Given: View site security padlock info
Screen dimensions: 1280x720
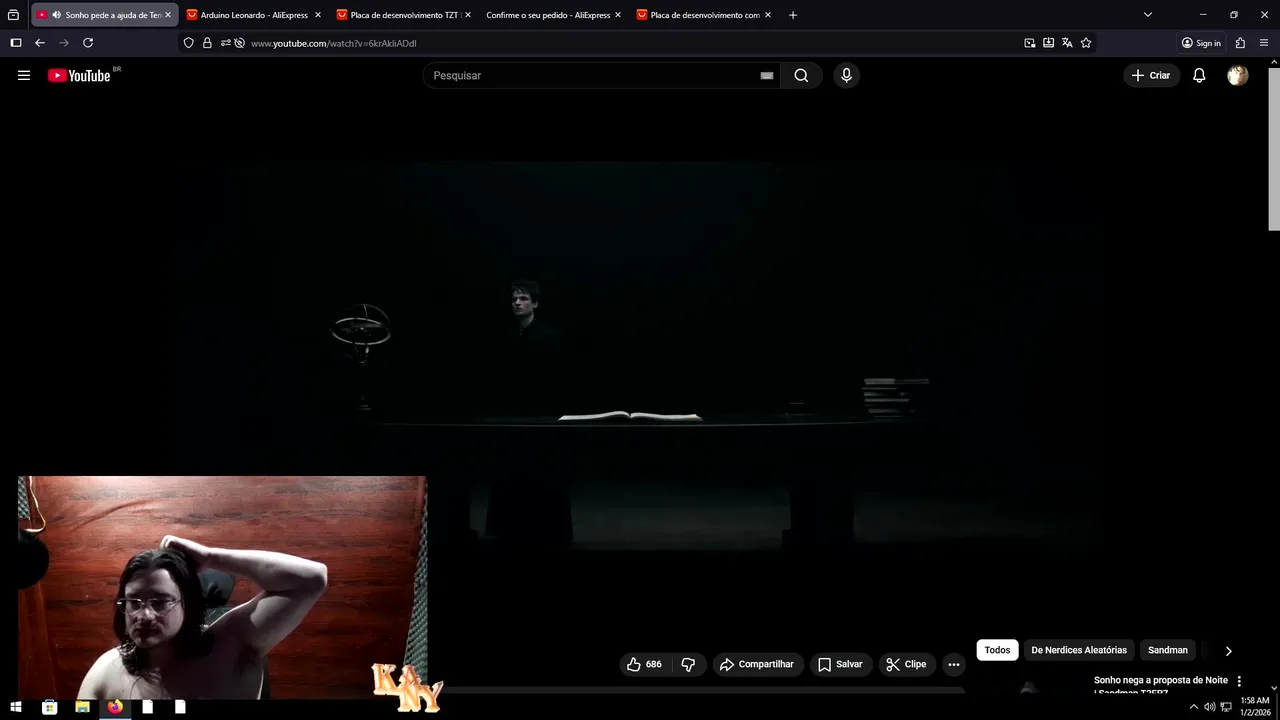Looking at the screenshot, I should (207, 43).
